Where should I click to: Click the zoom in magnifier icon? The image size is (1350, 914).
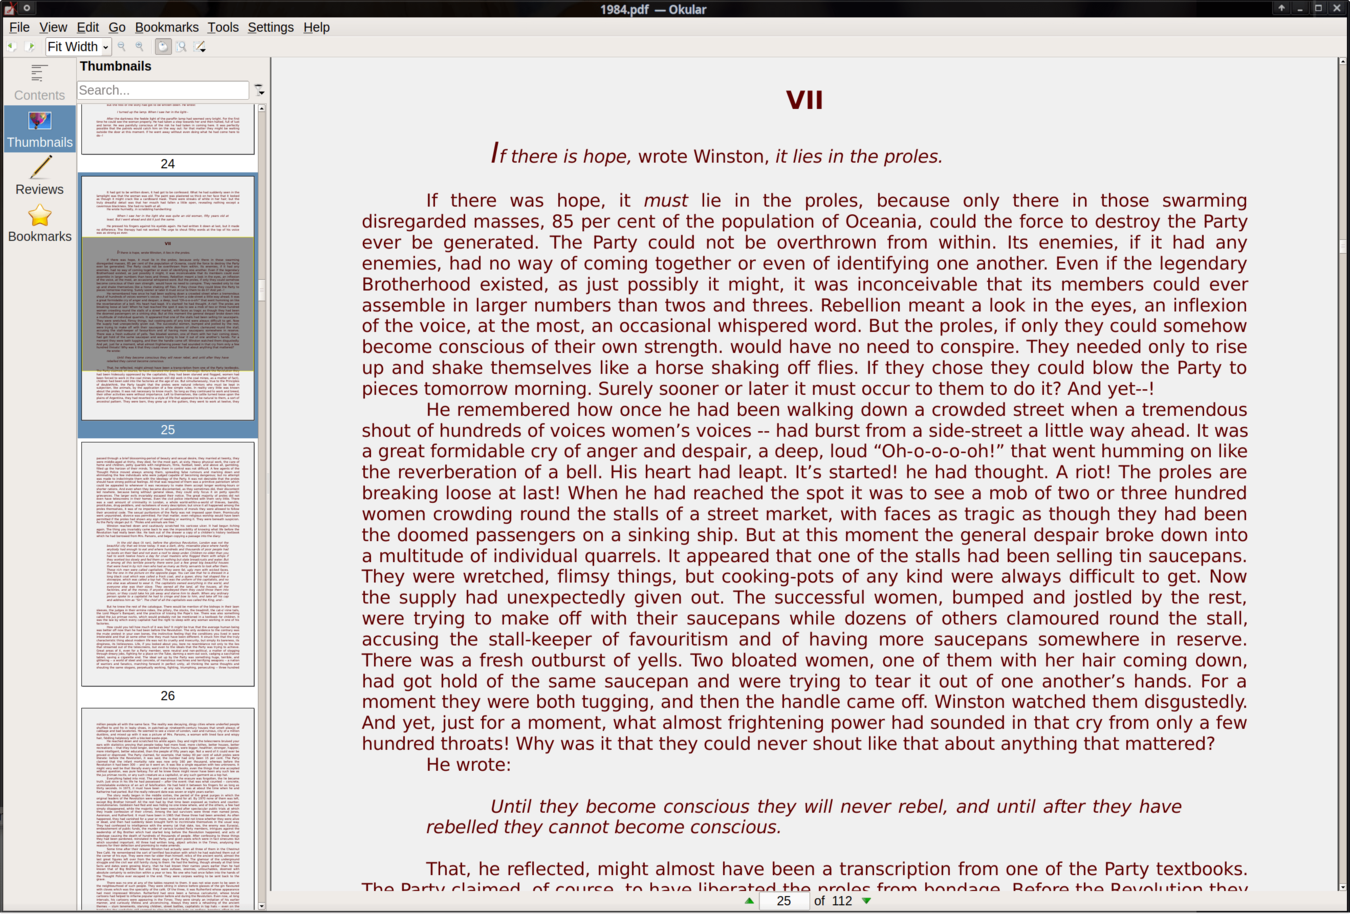(x=141, y=46)
